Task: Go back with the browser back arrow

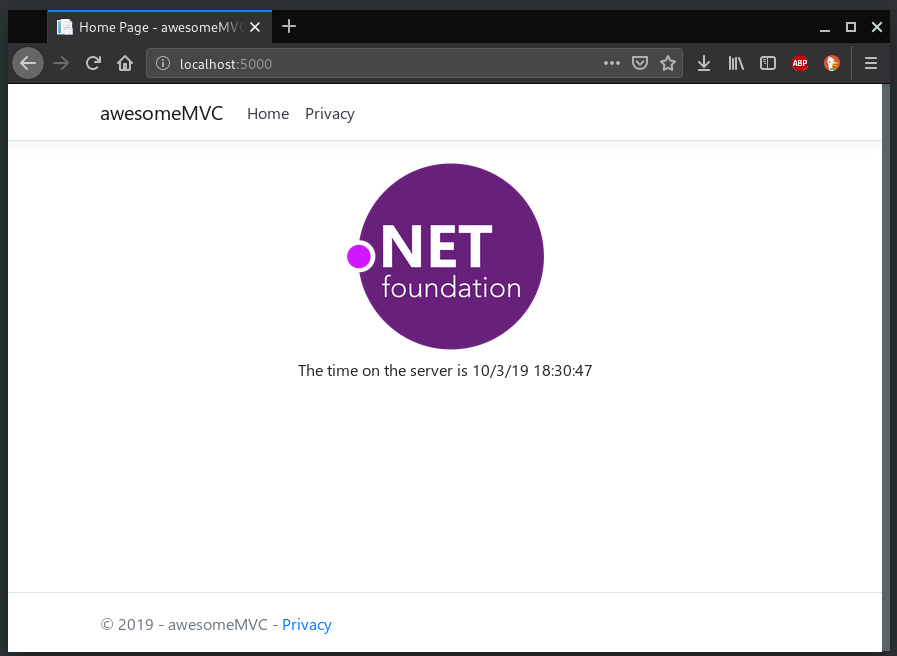Action: pyautogui.click(x=28, y=63)
